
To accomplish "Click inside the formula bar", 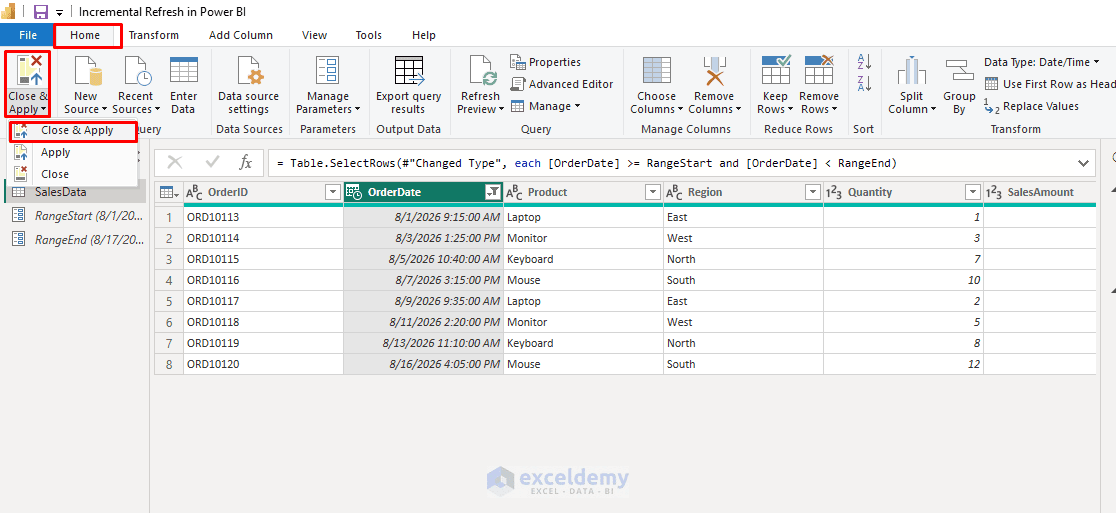I will click(x=669, y=163).
